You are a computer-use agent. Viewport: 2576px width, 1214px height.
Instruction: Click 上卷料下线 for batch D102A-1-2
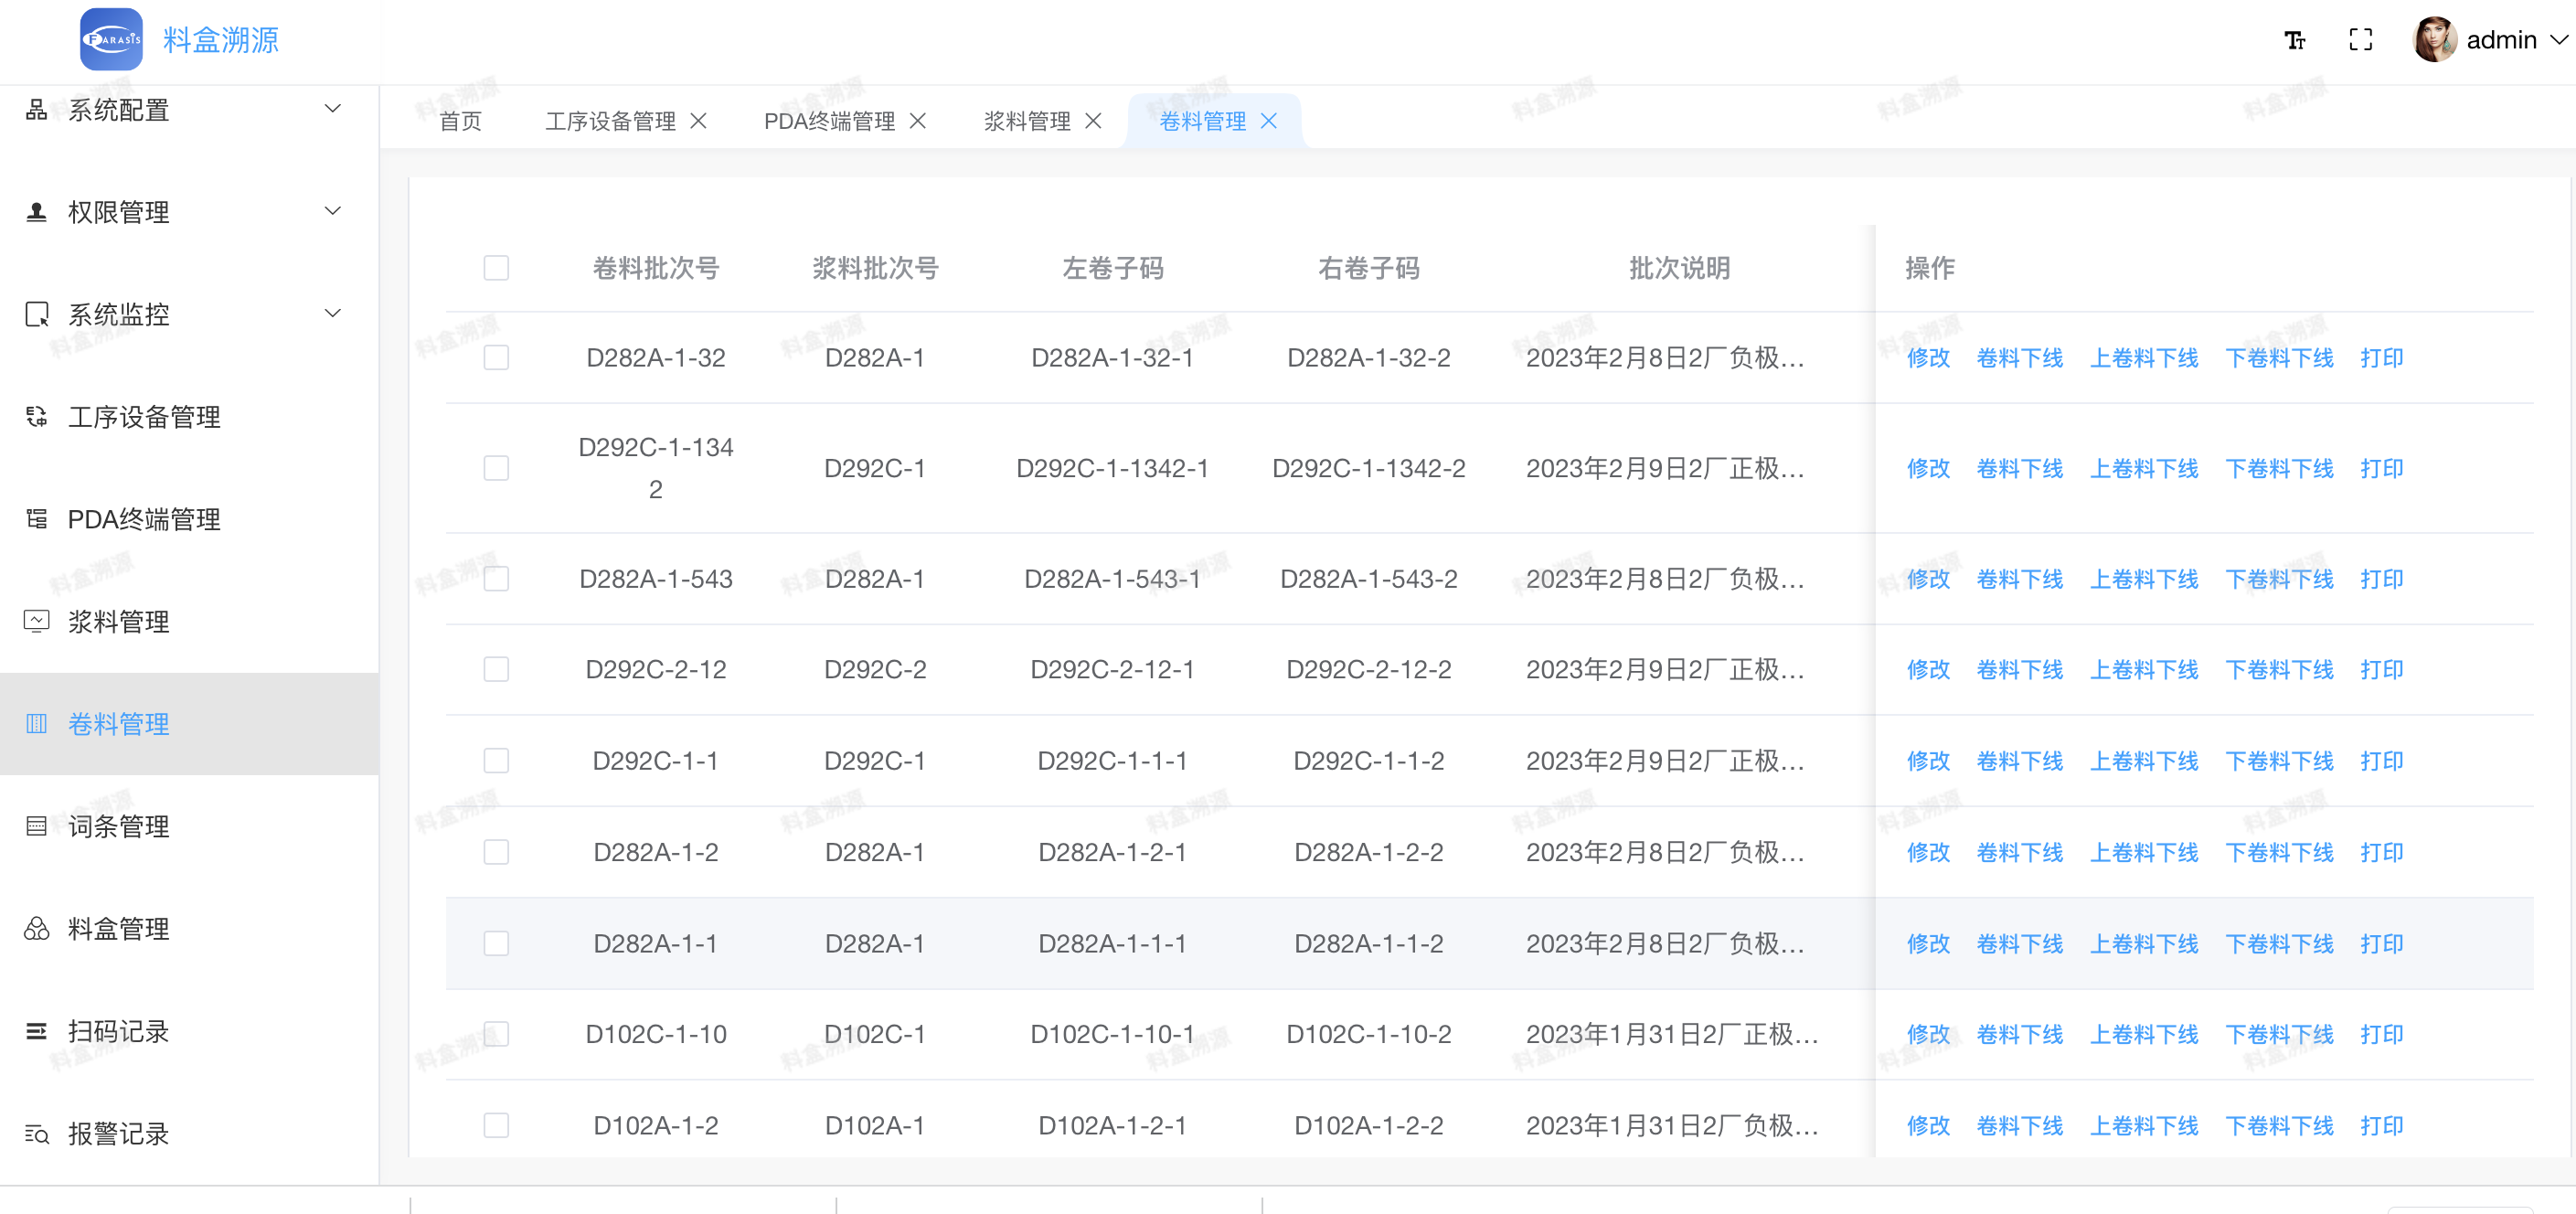[2144, 1126]
